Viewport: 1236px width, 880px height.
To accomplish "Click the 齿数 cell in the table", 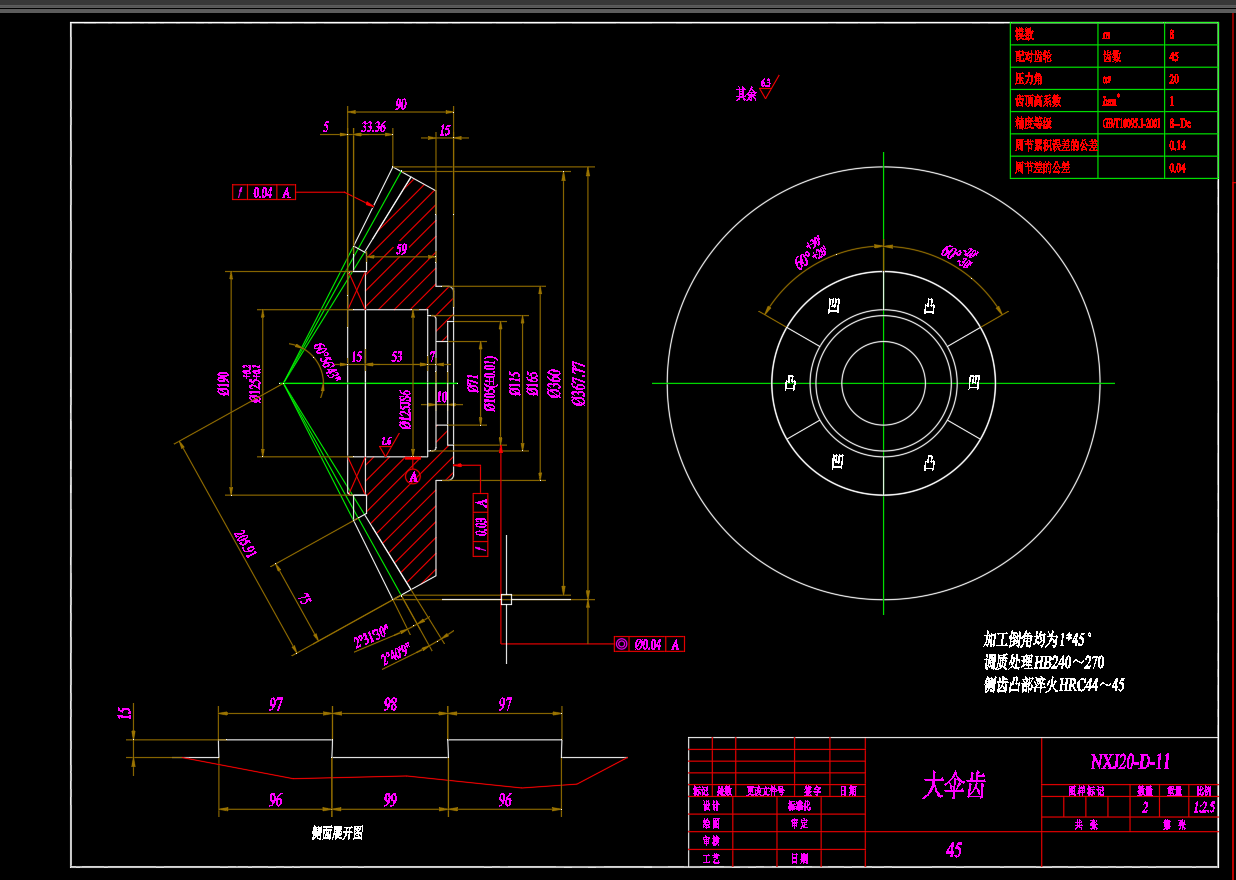I will coord(1112,56).
